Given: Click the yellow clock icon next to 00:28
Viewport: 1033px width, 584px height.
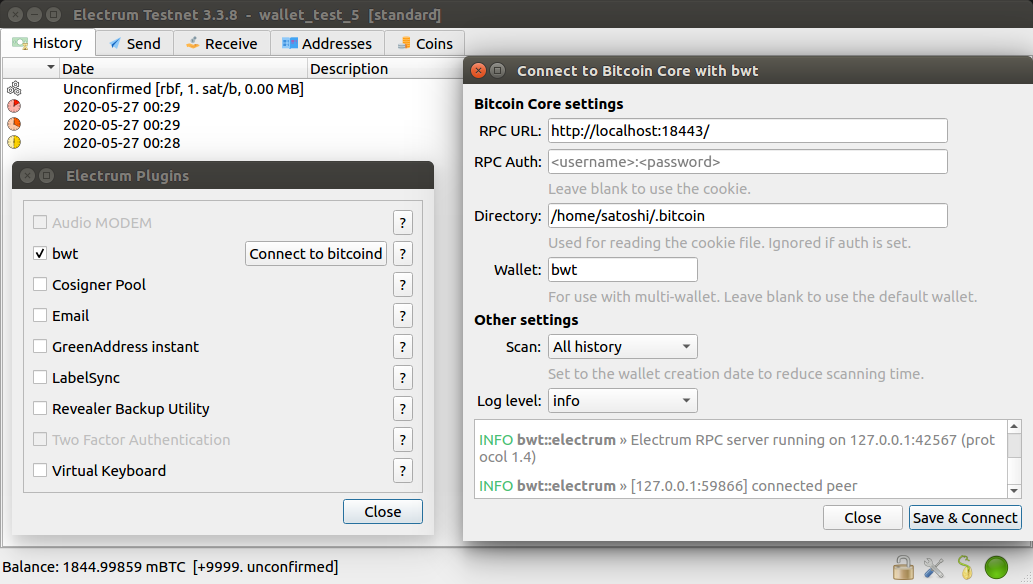Looking at the screenshot, I should point(12,142).
